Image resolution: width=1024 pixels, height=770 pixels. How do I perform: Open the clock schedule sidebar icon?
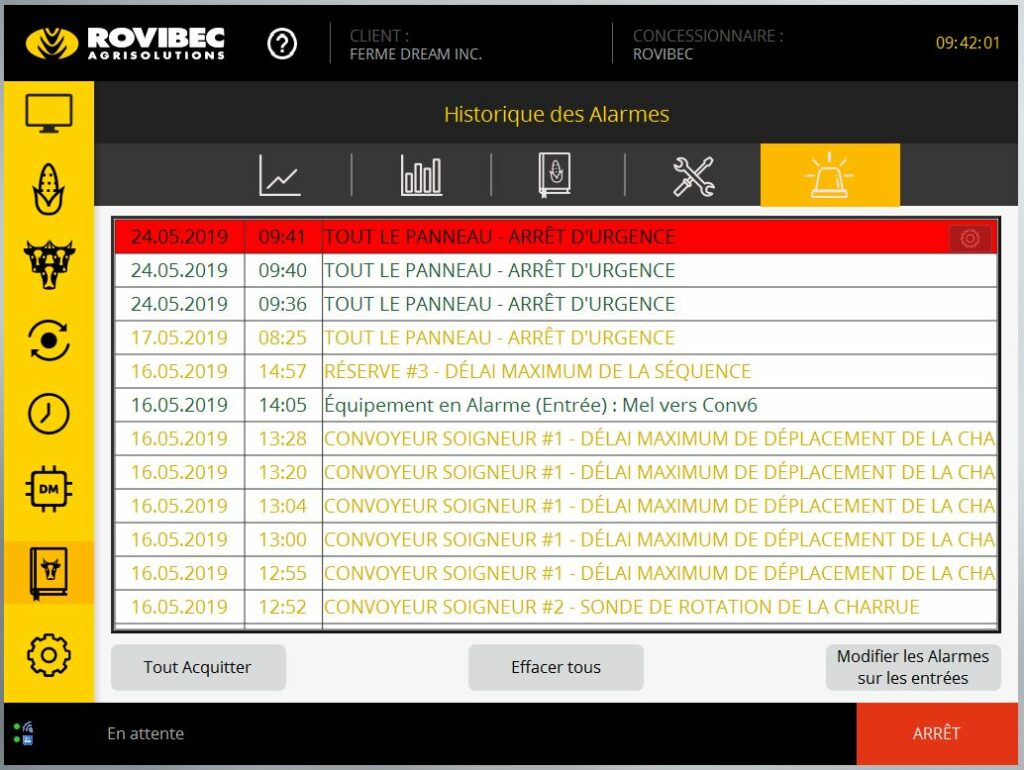tap(49, 414)
